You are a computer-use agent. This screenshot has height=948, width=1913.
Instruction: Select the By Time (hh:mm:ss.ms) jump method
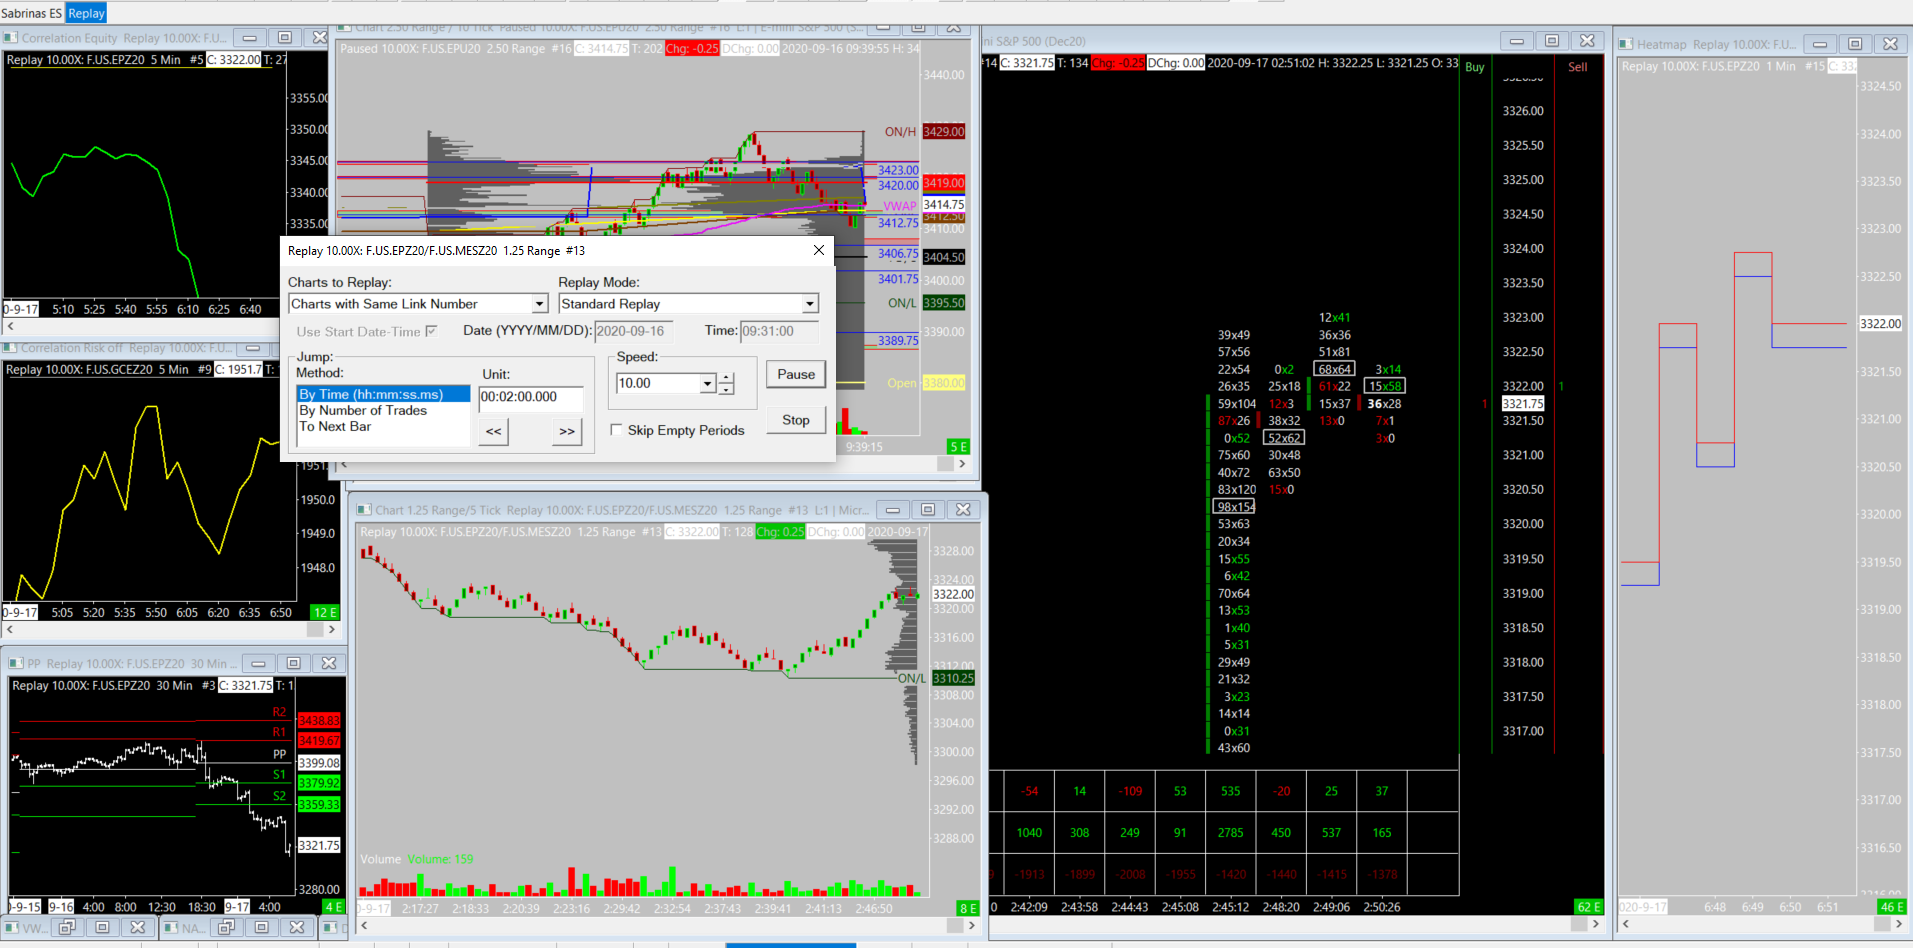click(383, 394)
